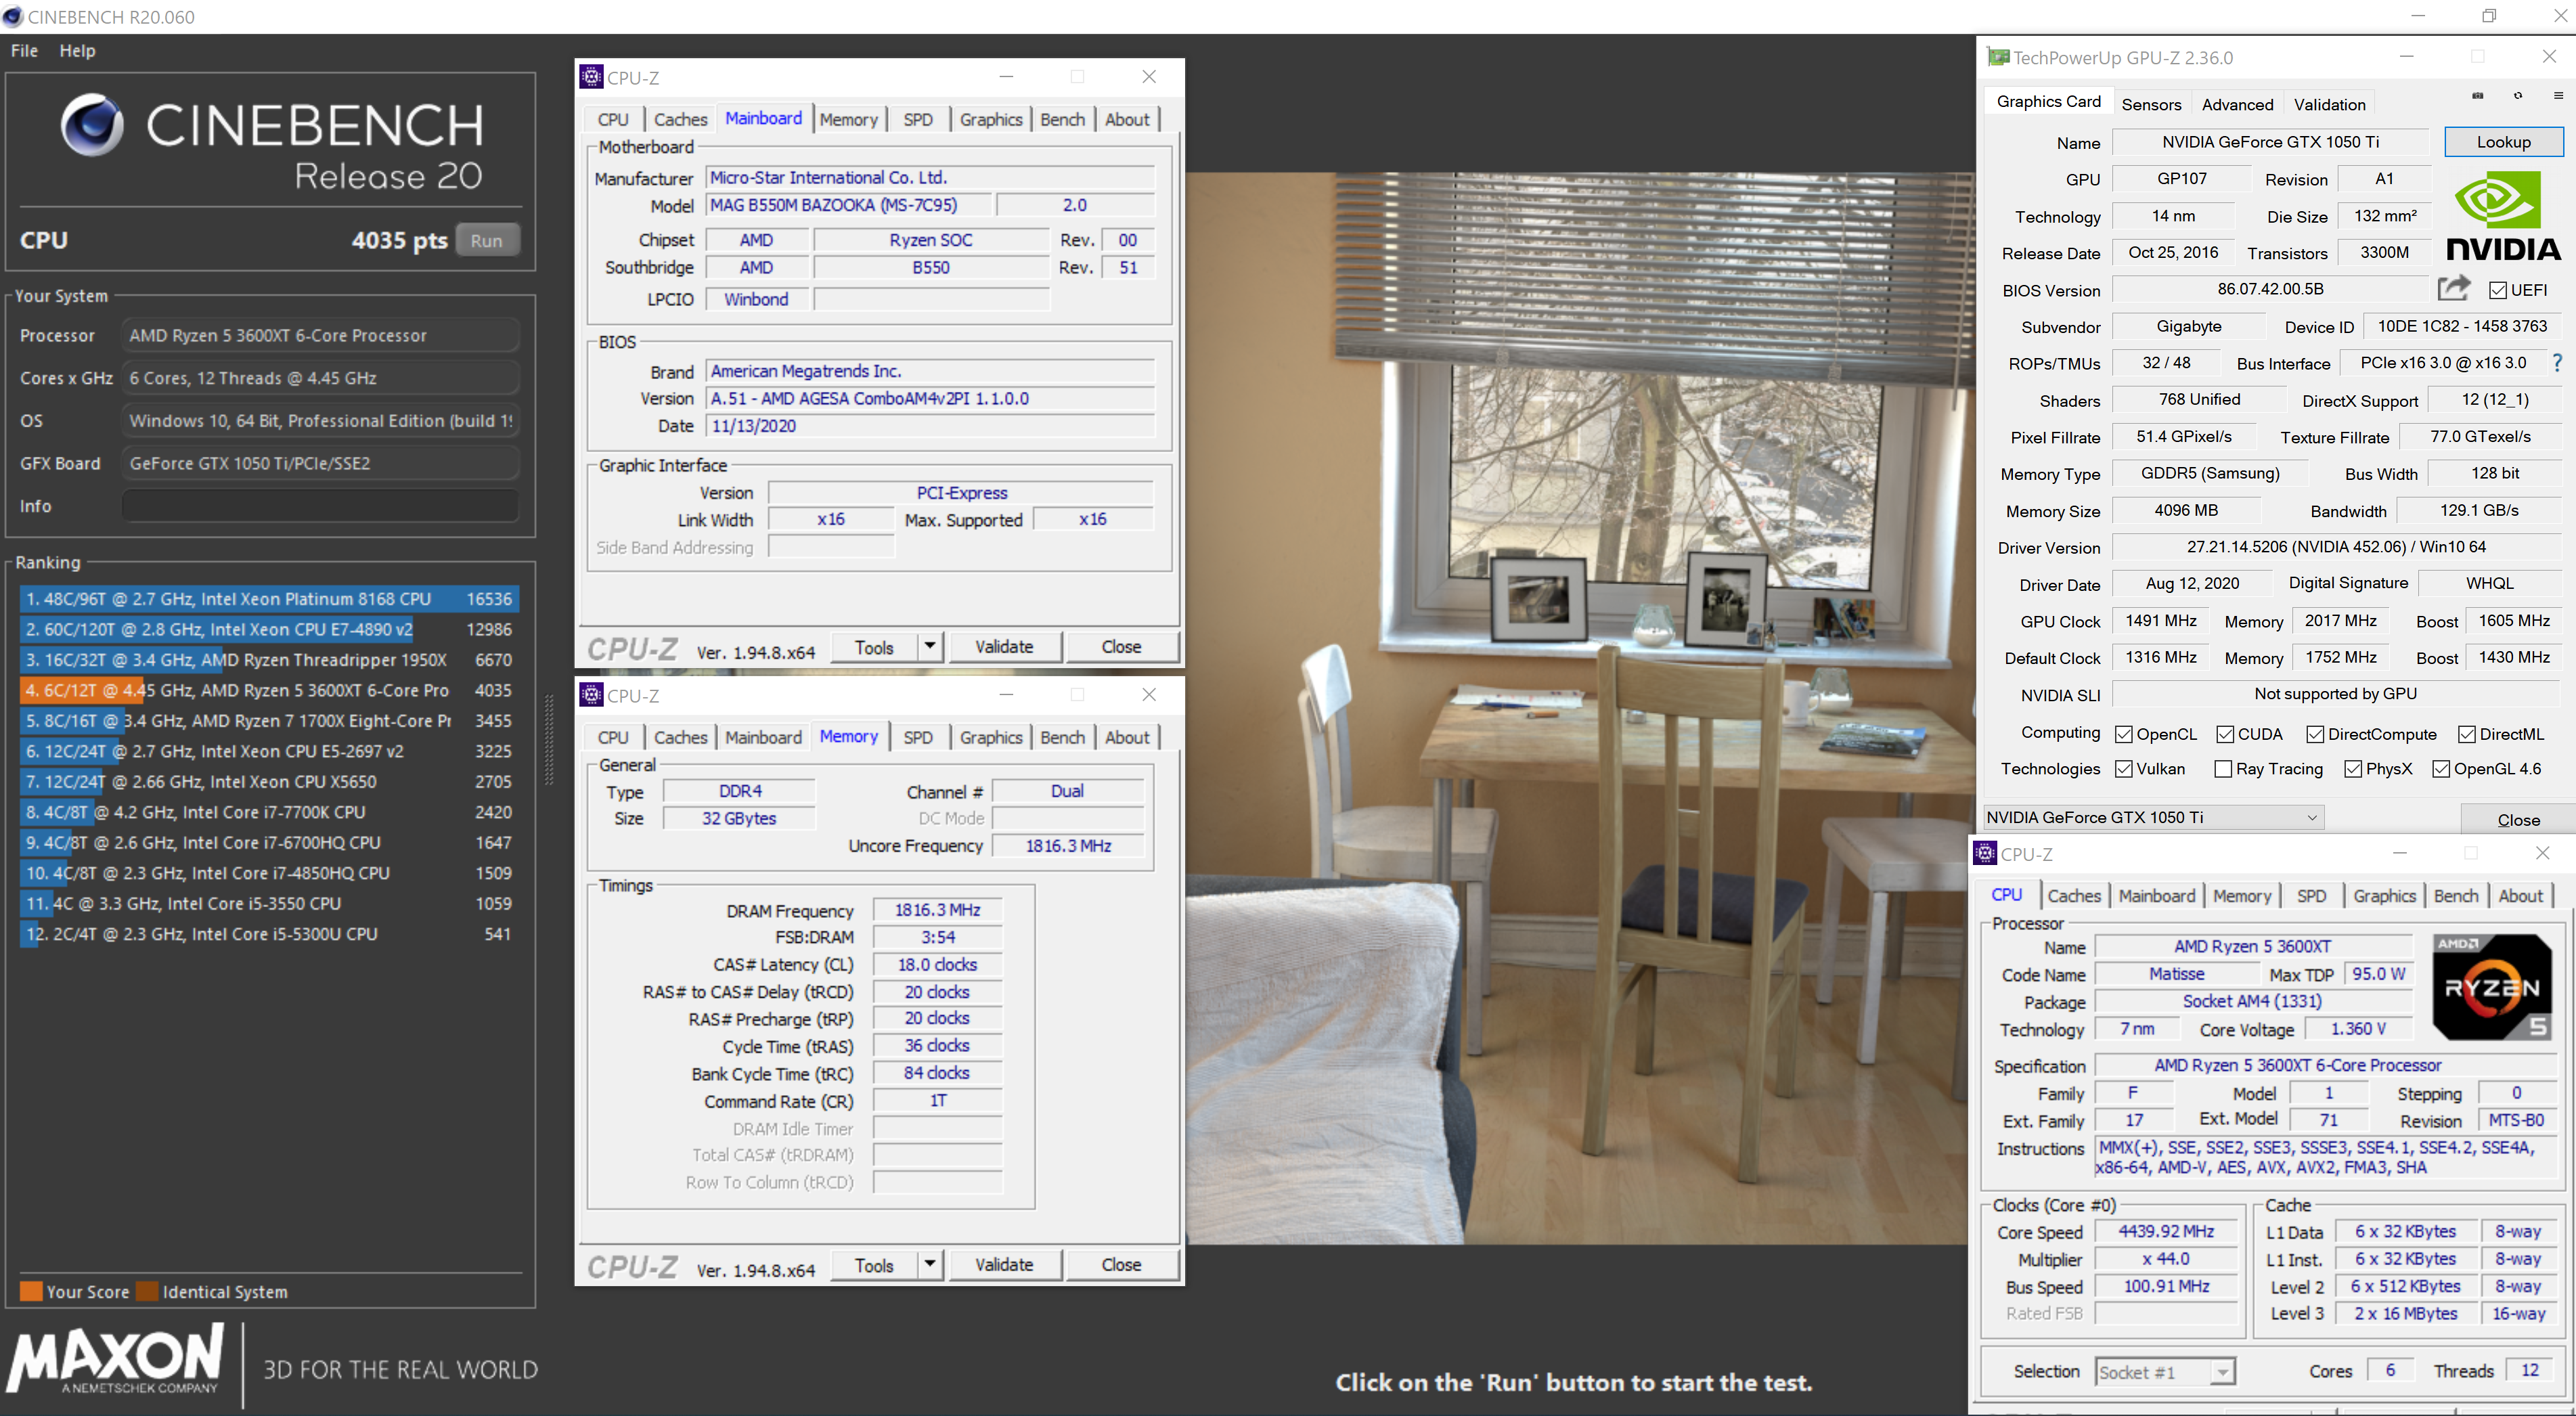
Task: Select Bench tab in the Memory CPU-Z window
Action: coord(1062,737)
